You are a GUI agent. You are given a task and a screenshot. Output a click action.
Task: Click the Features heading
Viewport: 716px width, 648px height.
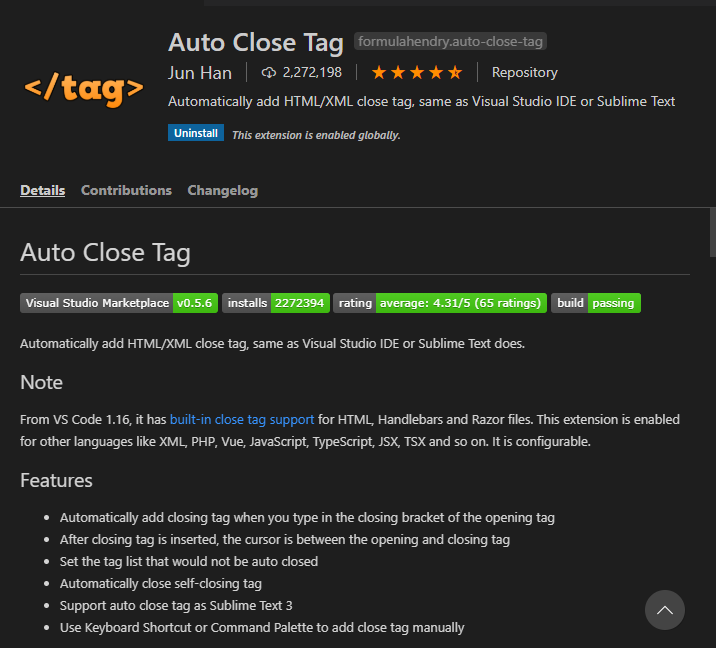pos(56,480)
